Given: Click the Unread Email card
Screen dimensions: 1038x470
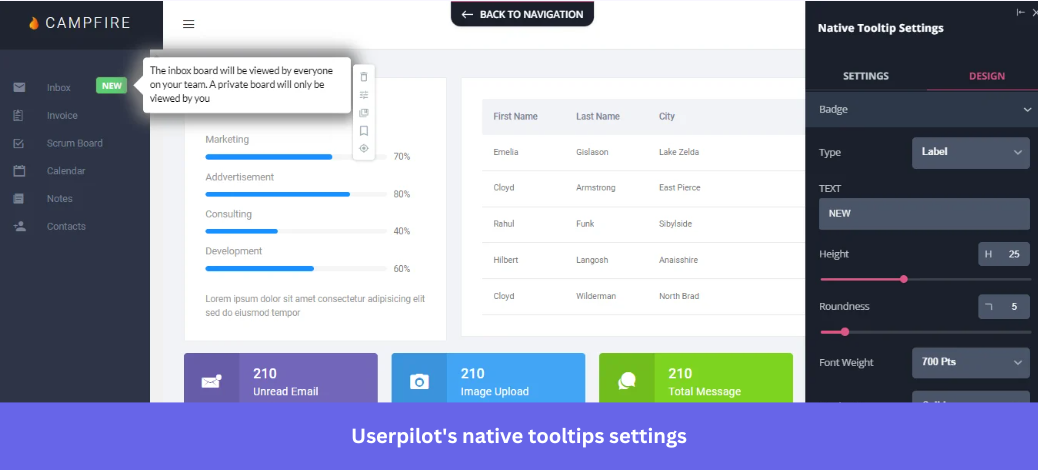Looking at the screenshot, I should [x=281, y=378].
